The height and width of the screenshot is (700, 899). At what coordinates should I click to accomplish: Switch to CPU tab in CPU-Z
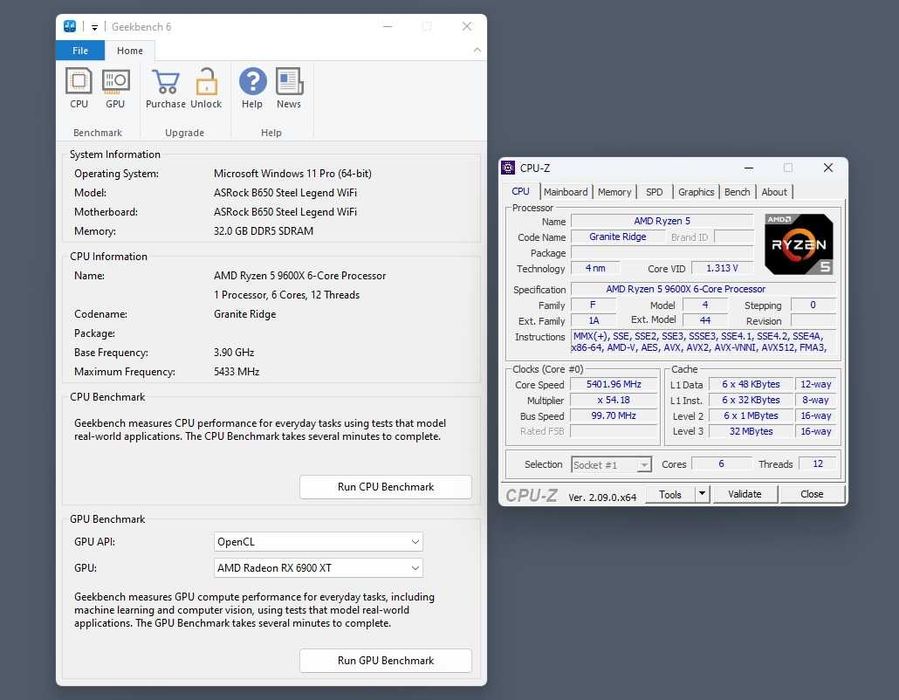521,191
